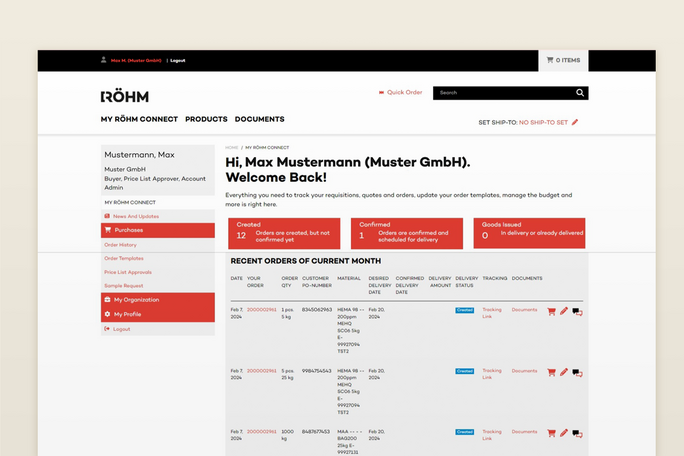Click the pencil icon beside Set Ship-To
This screenshot has height=456, width=684.
tap(575, 122)
